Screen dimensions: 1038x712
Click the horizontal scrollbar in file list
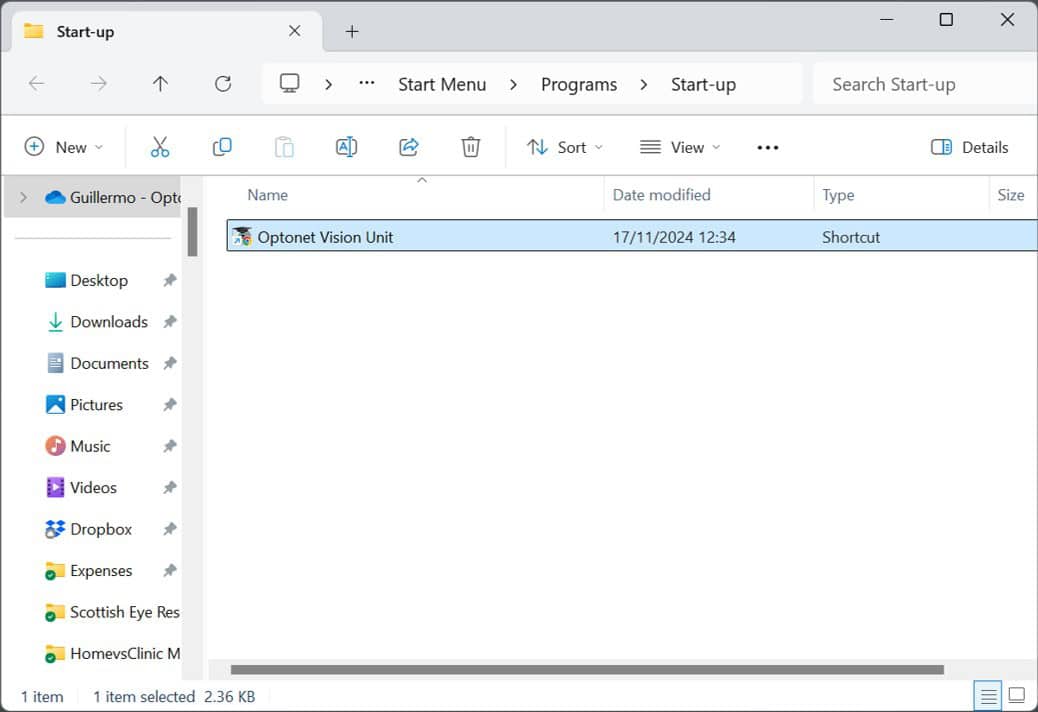(x=587, y=670)
